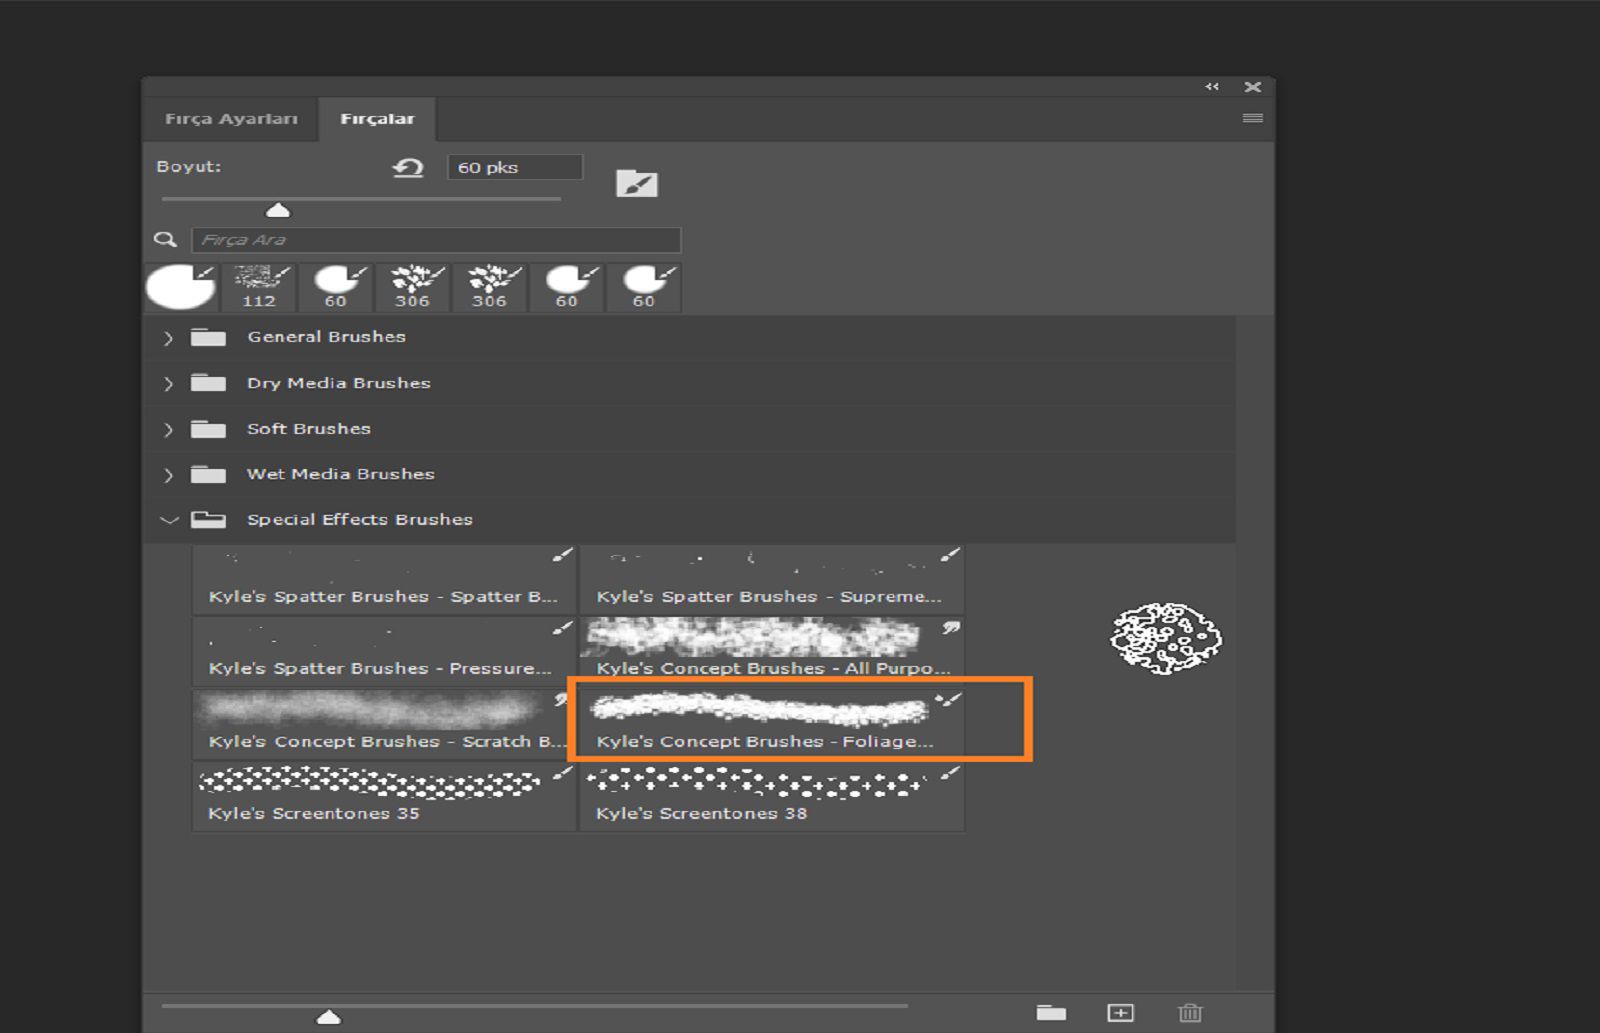Expand the General Brushes folder
Screen dimensions: 1600x1033
(x=168, y=338)
